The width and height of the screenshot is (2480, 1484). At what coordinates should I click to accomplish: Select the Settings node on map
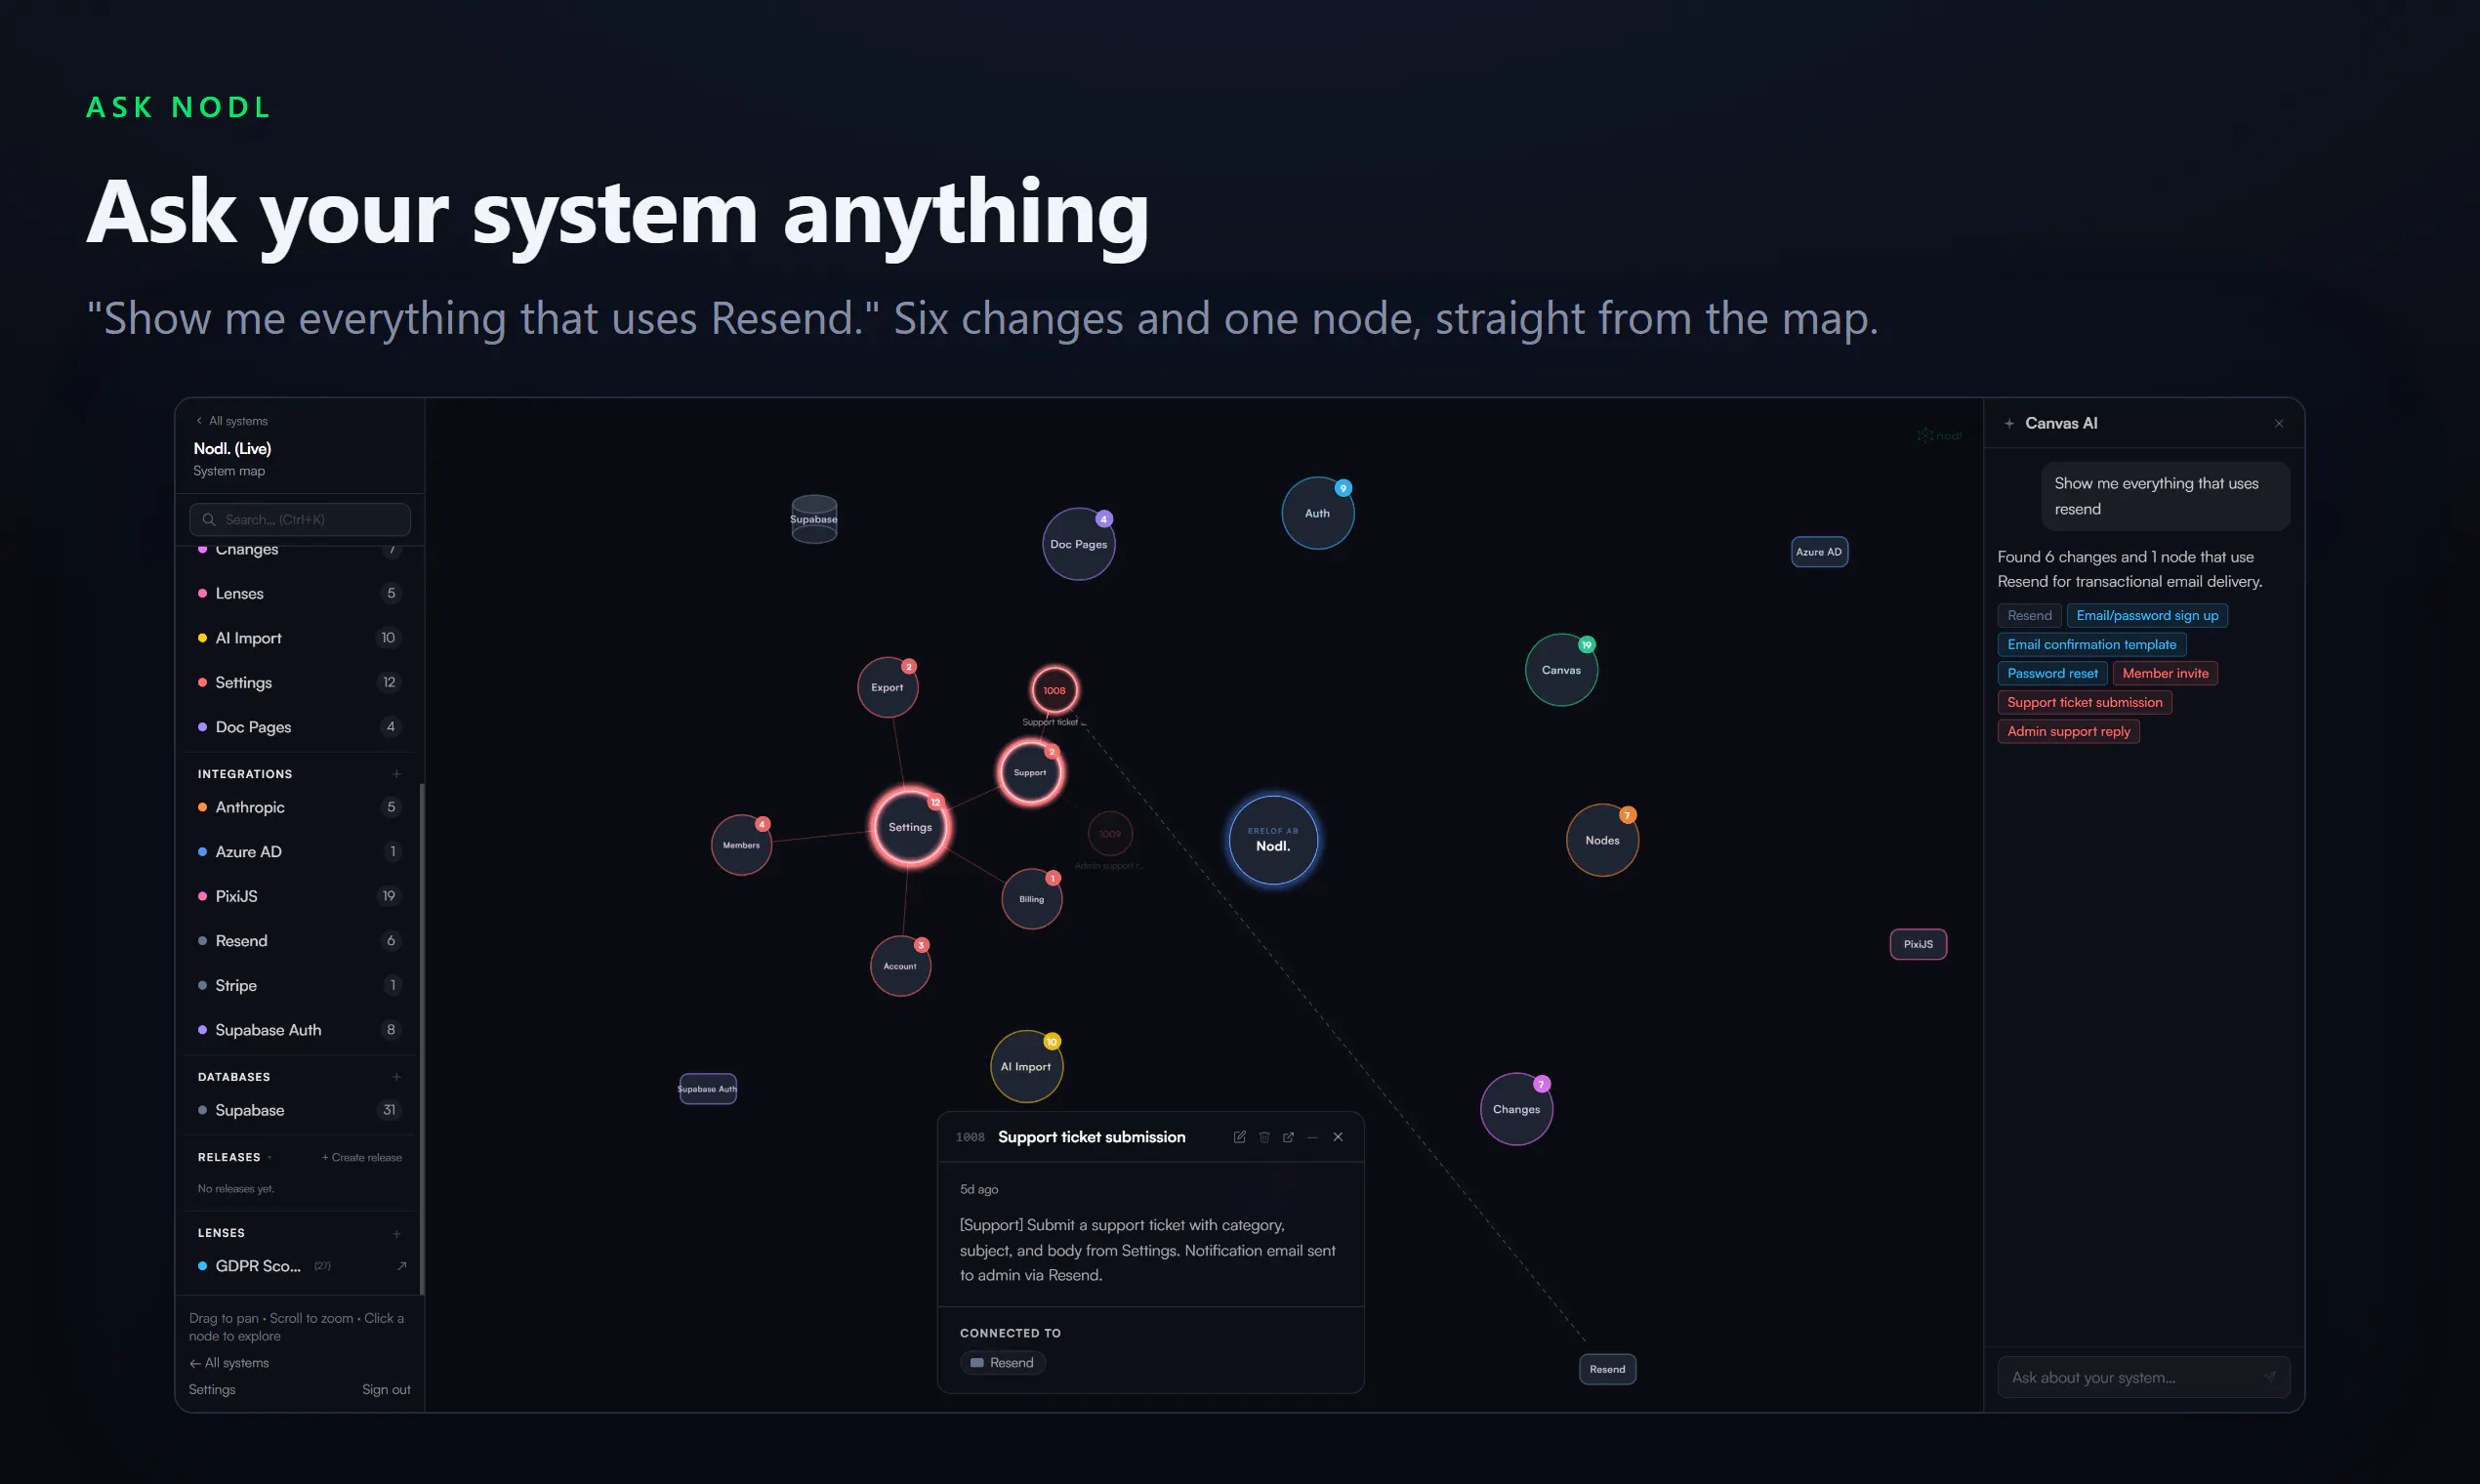[x=910, y=827]
